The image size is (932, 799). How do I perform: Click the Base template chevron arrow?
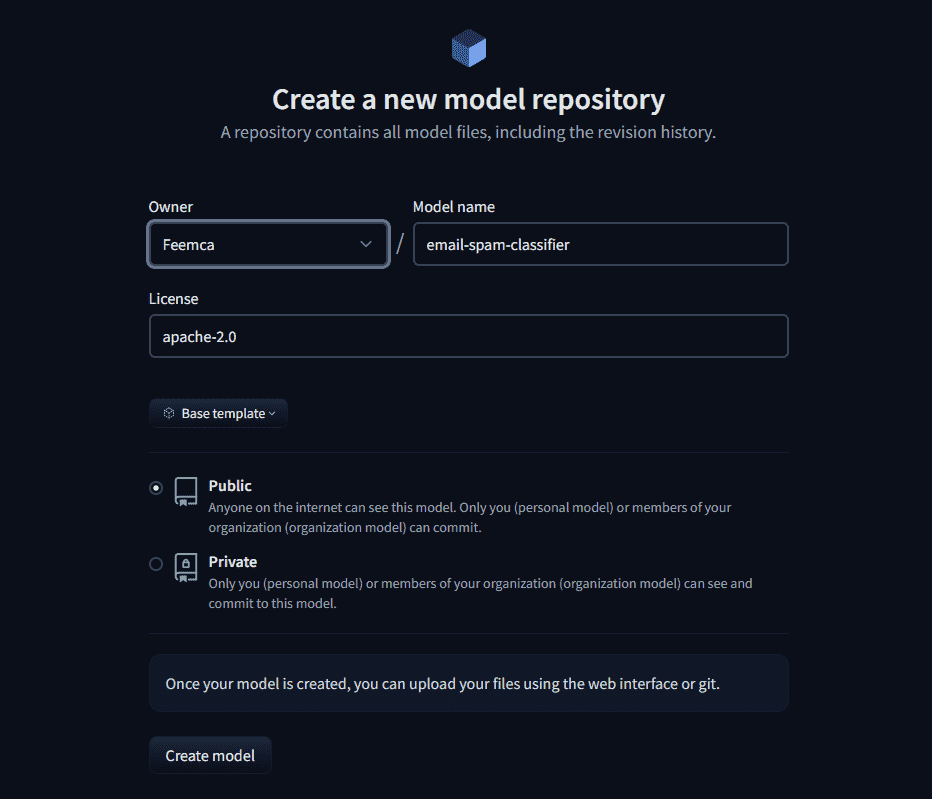272,414
